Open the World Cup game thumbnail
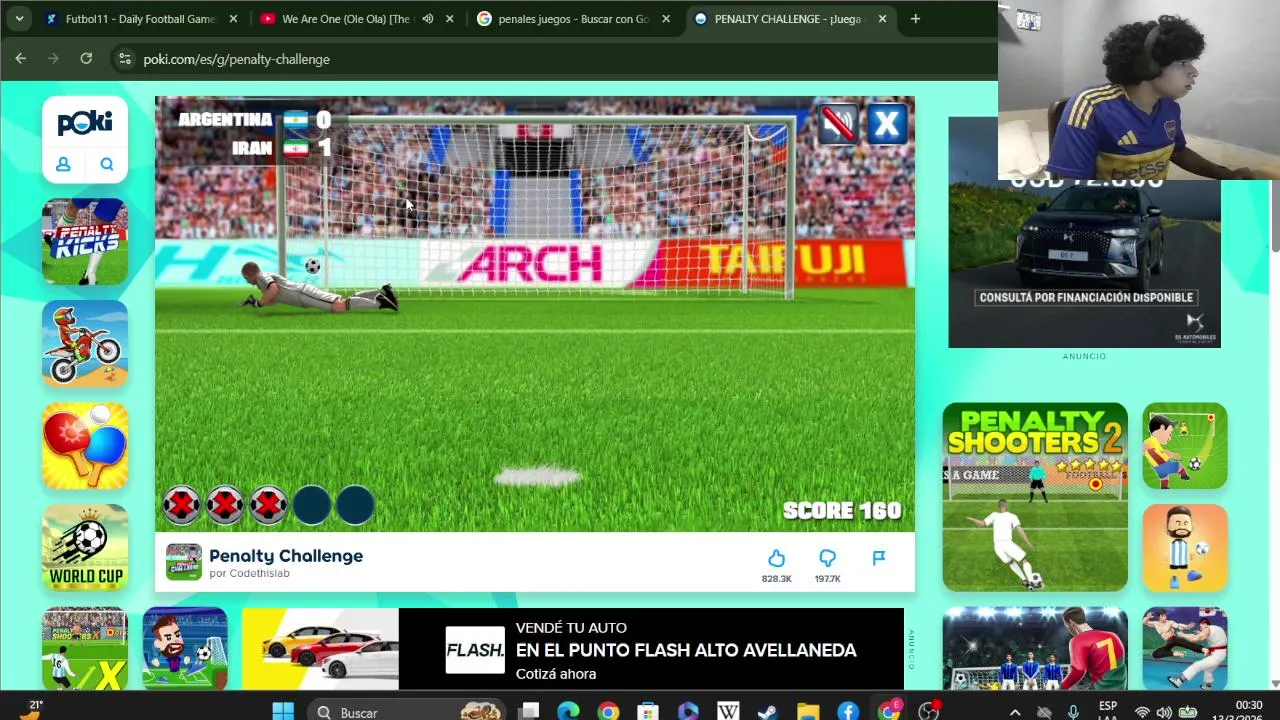1280x720 pixels. point(85,547)
